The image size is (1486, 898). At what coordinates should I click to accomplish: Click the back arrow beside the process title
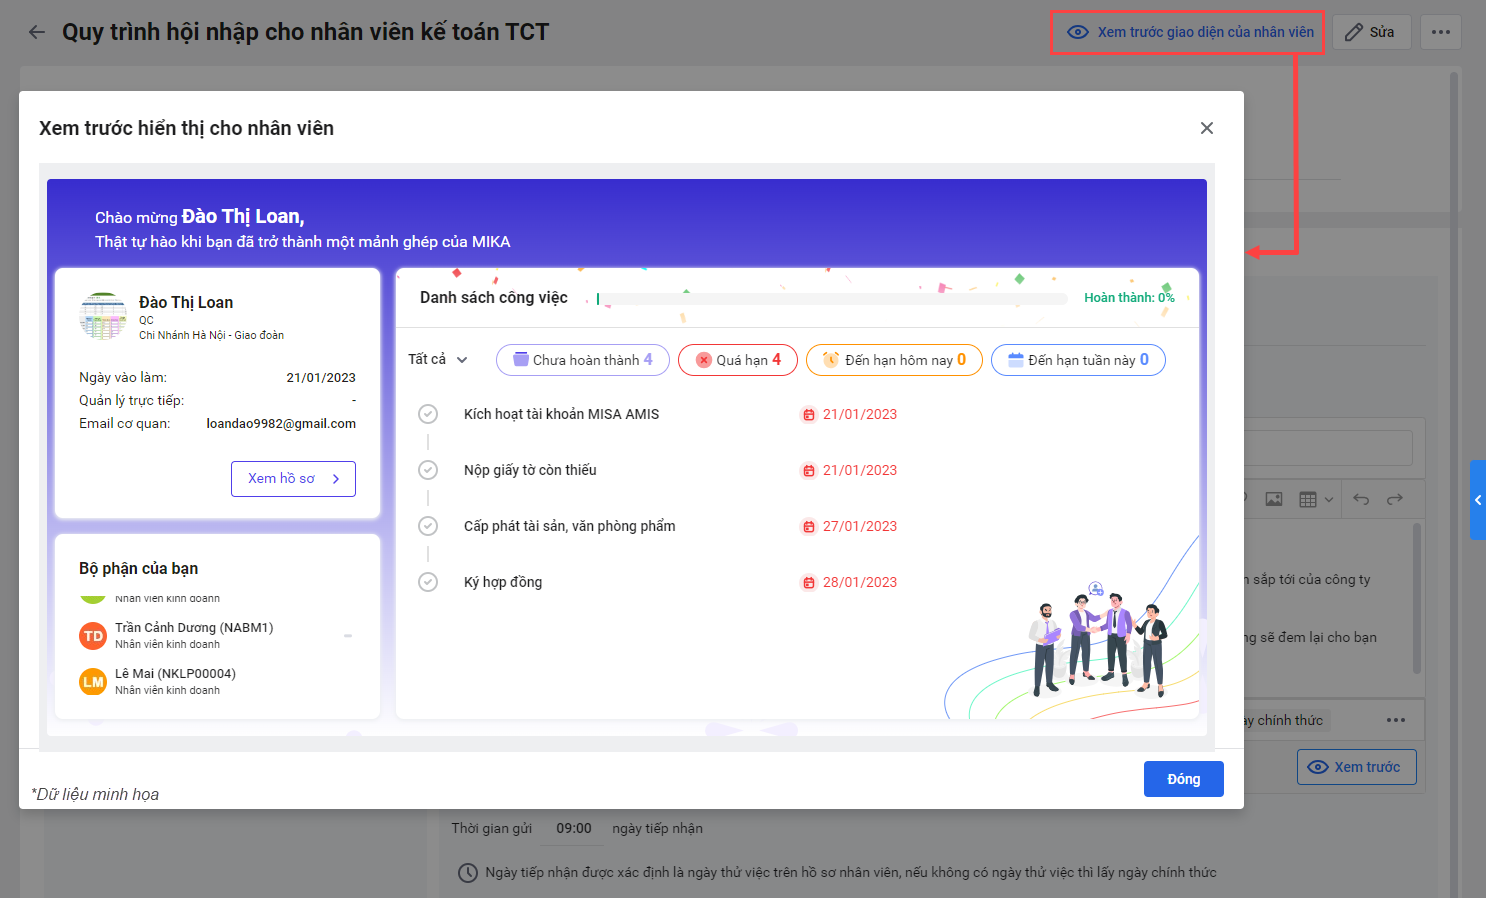click(x=37, y=31)
